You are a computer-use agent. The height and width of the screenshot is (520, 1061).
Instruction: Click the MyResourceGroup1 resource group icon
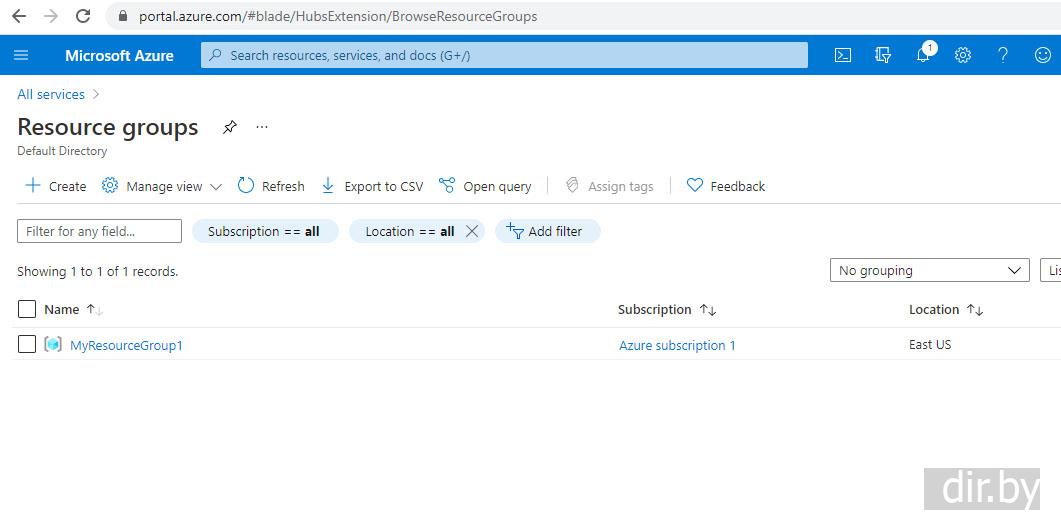click(x=53, y=345)
